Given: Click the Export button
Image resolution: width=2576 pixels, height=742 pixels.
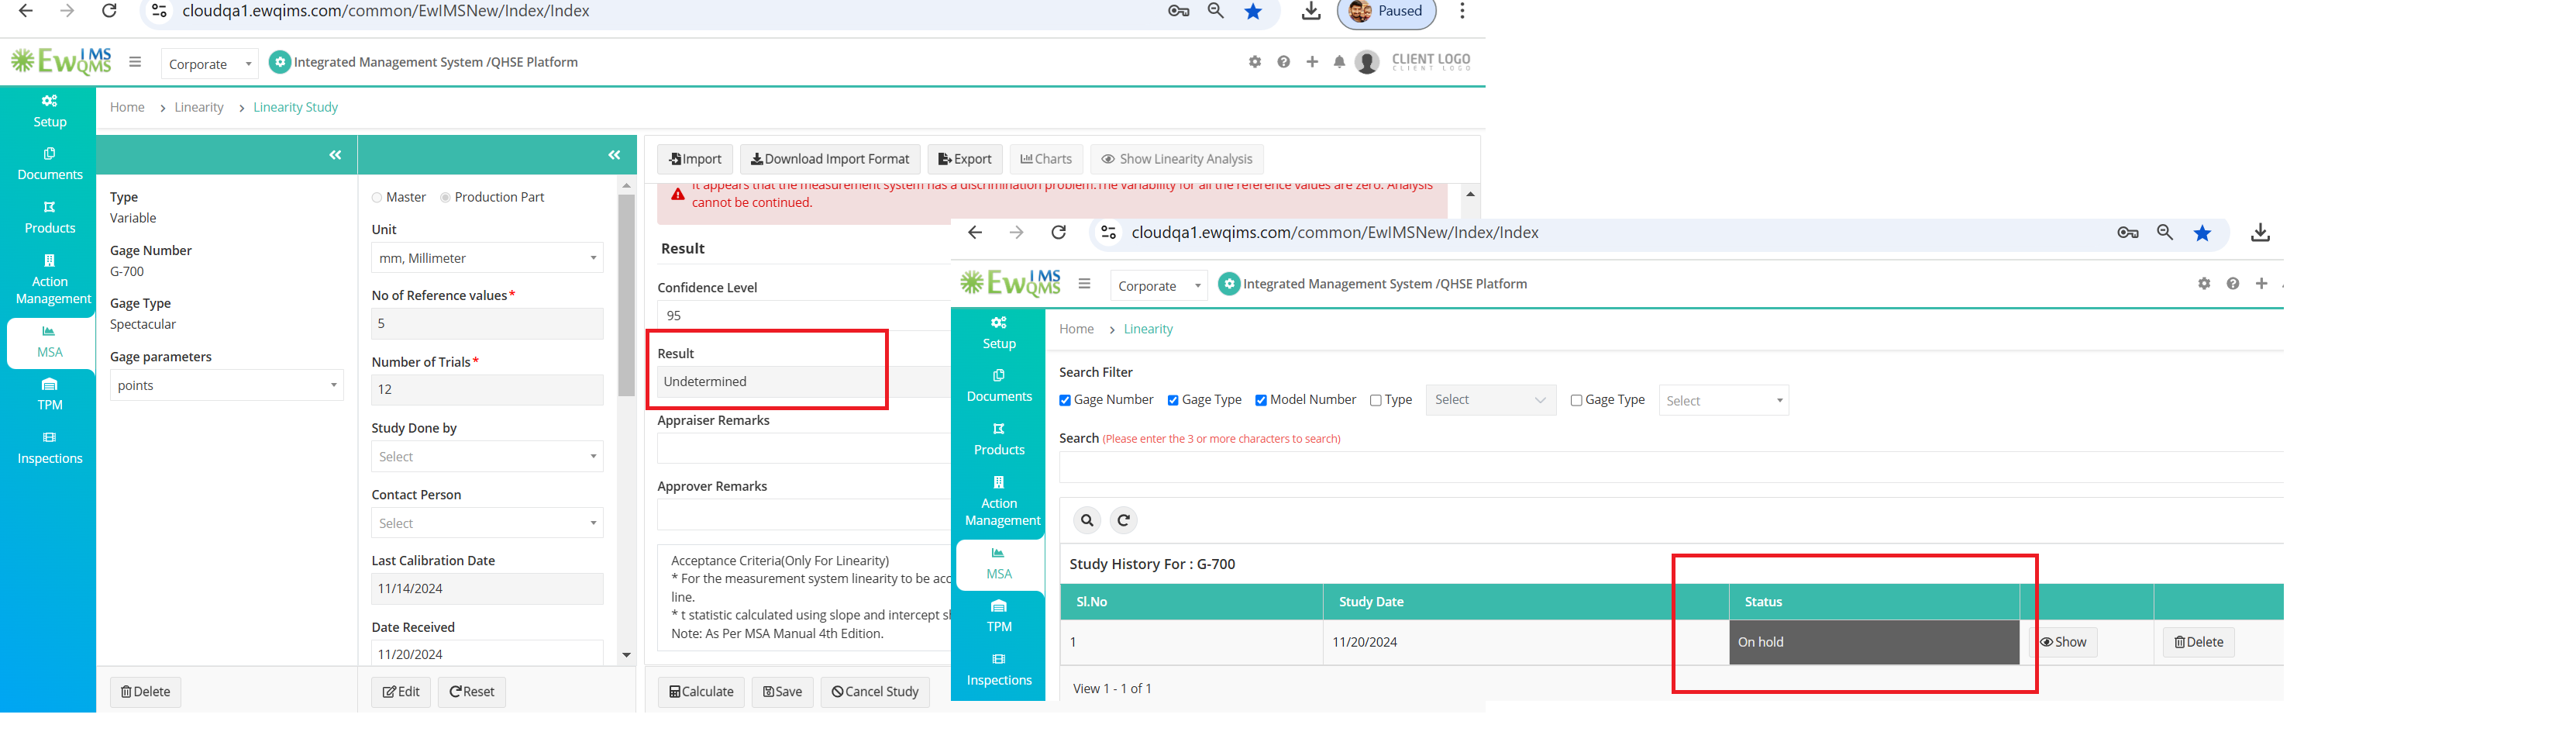Looking at the screenshot, I should point(965,159).
